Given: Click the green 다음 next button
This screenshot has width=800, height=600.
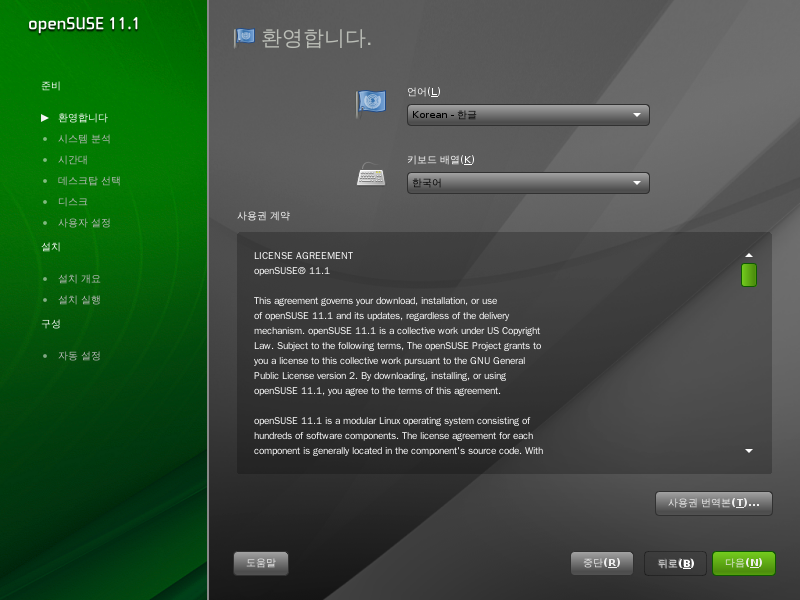Looking at the screenshot, I should (743, 563).
